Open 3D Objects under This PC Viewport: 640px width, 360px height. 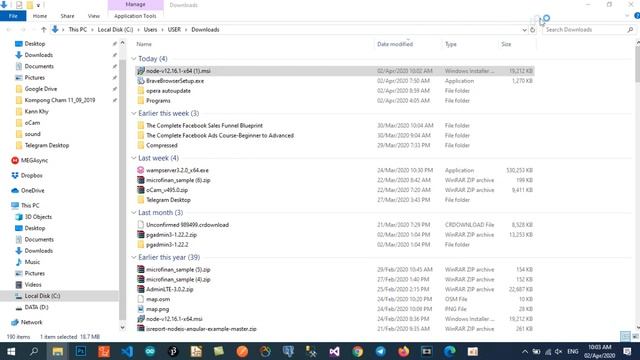click(33, 217)
